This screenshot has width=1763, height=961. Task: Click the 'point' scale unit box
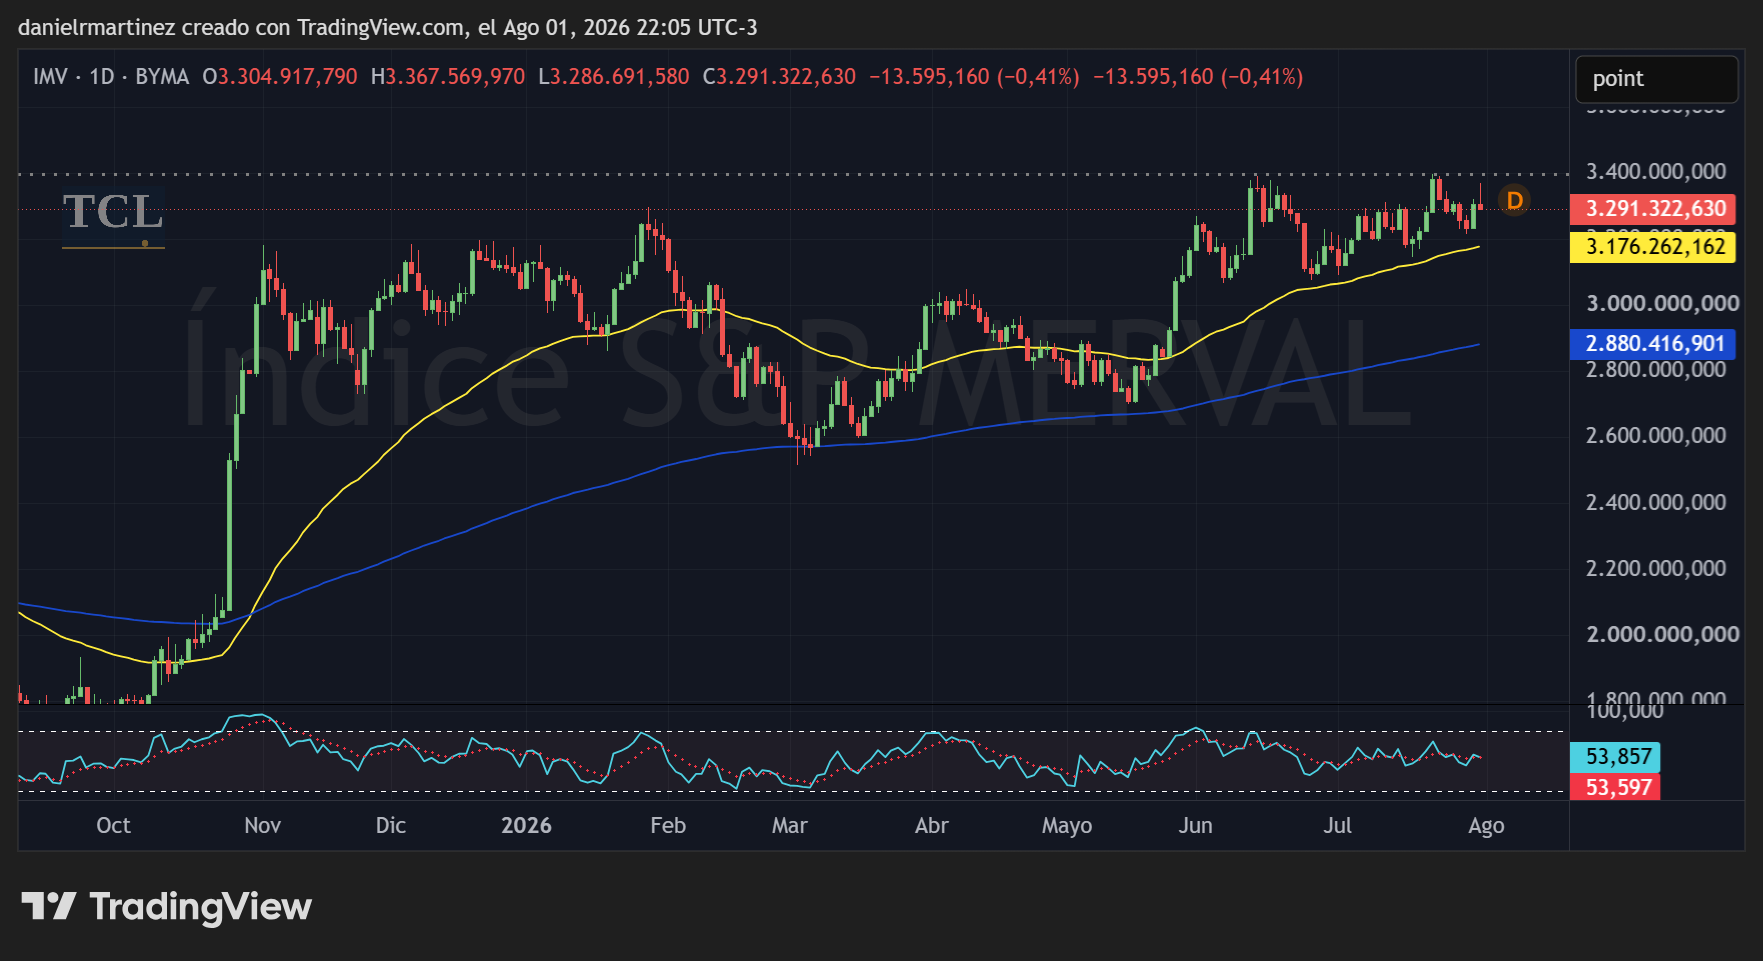tap(1657, 79)
